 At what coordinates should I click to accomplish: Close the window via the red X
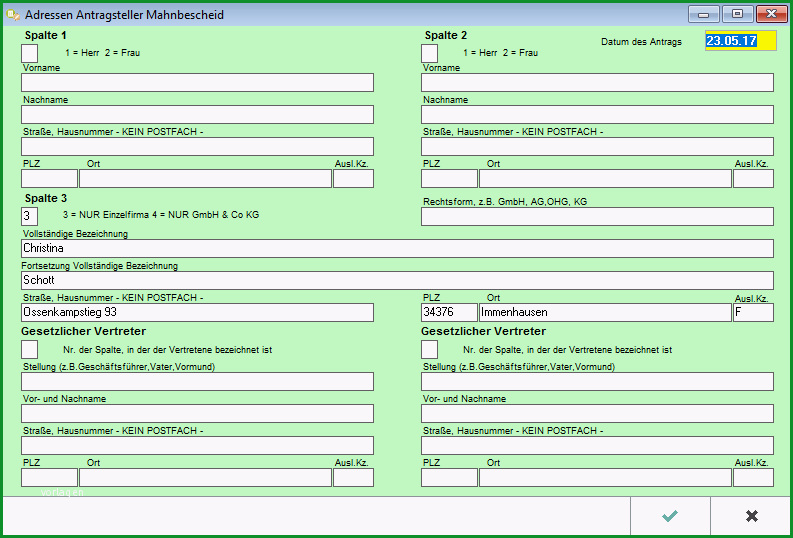point(771,14)
